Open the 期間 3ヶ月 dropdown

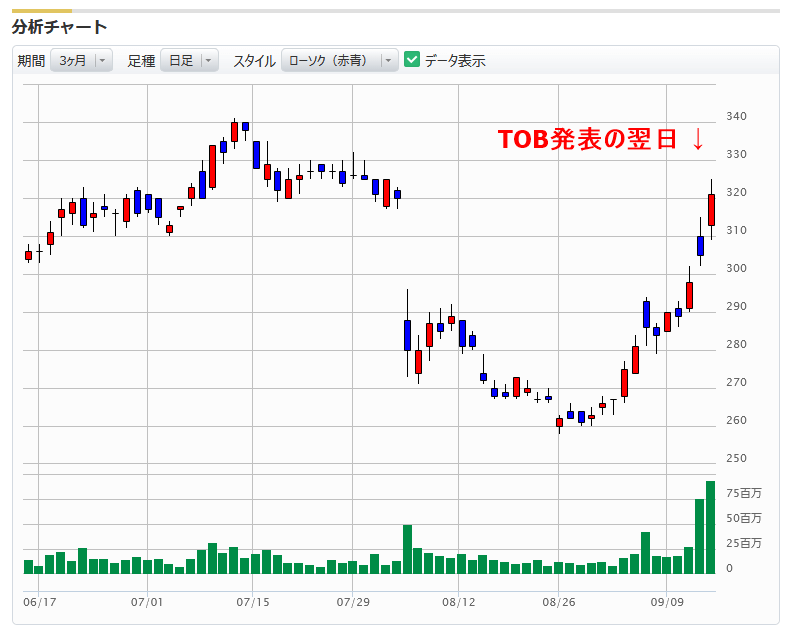pyautogui.click(x=81, y=60)
